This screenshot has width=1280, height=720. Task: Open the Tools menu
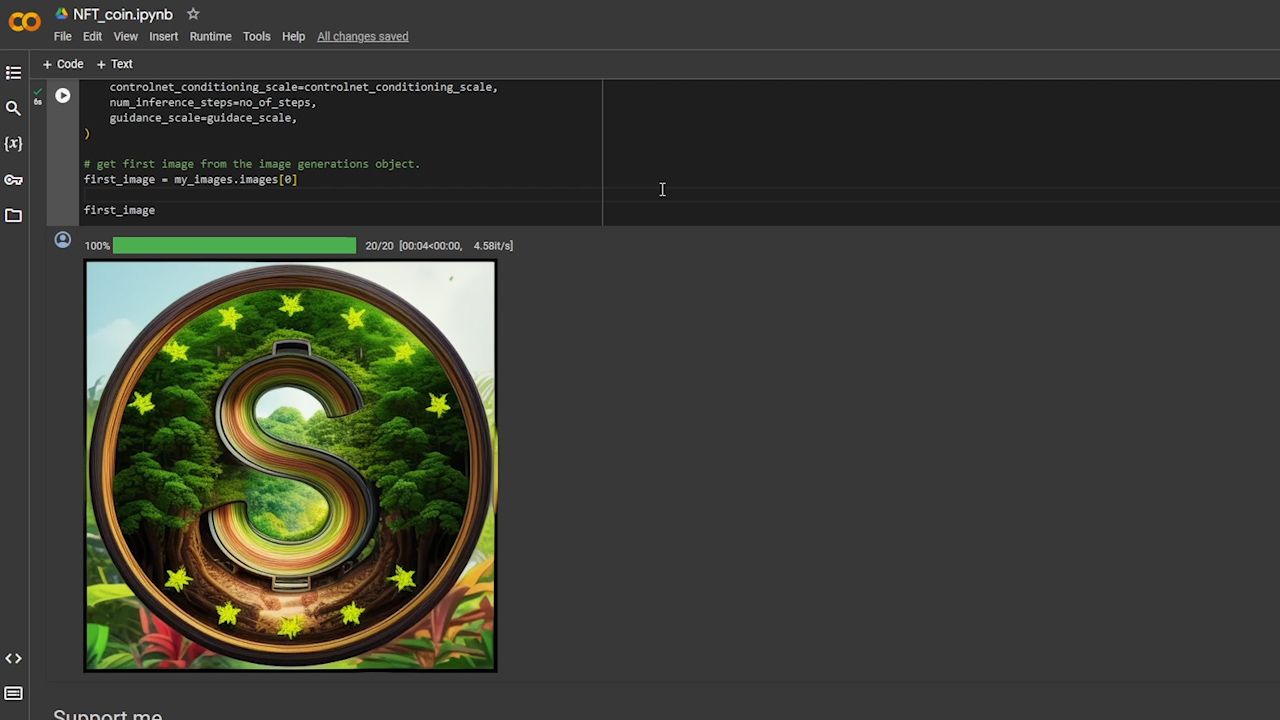coord(256,36)
